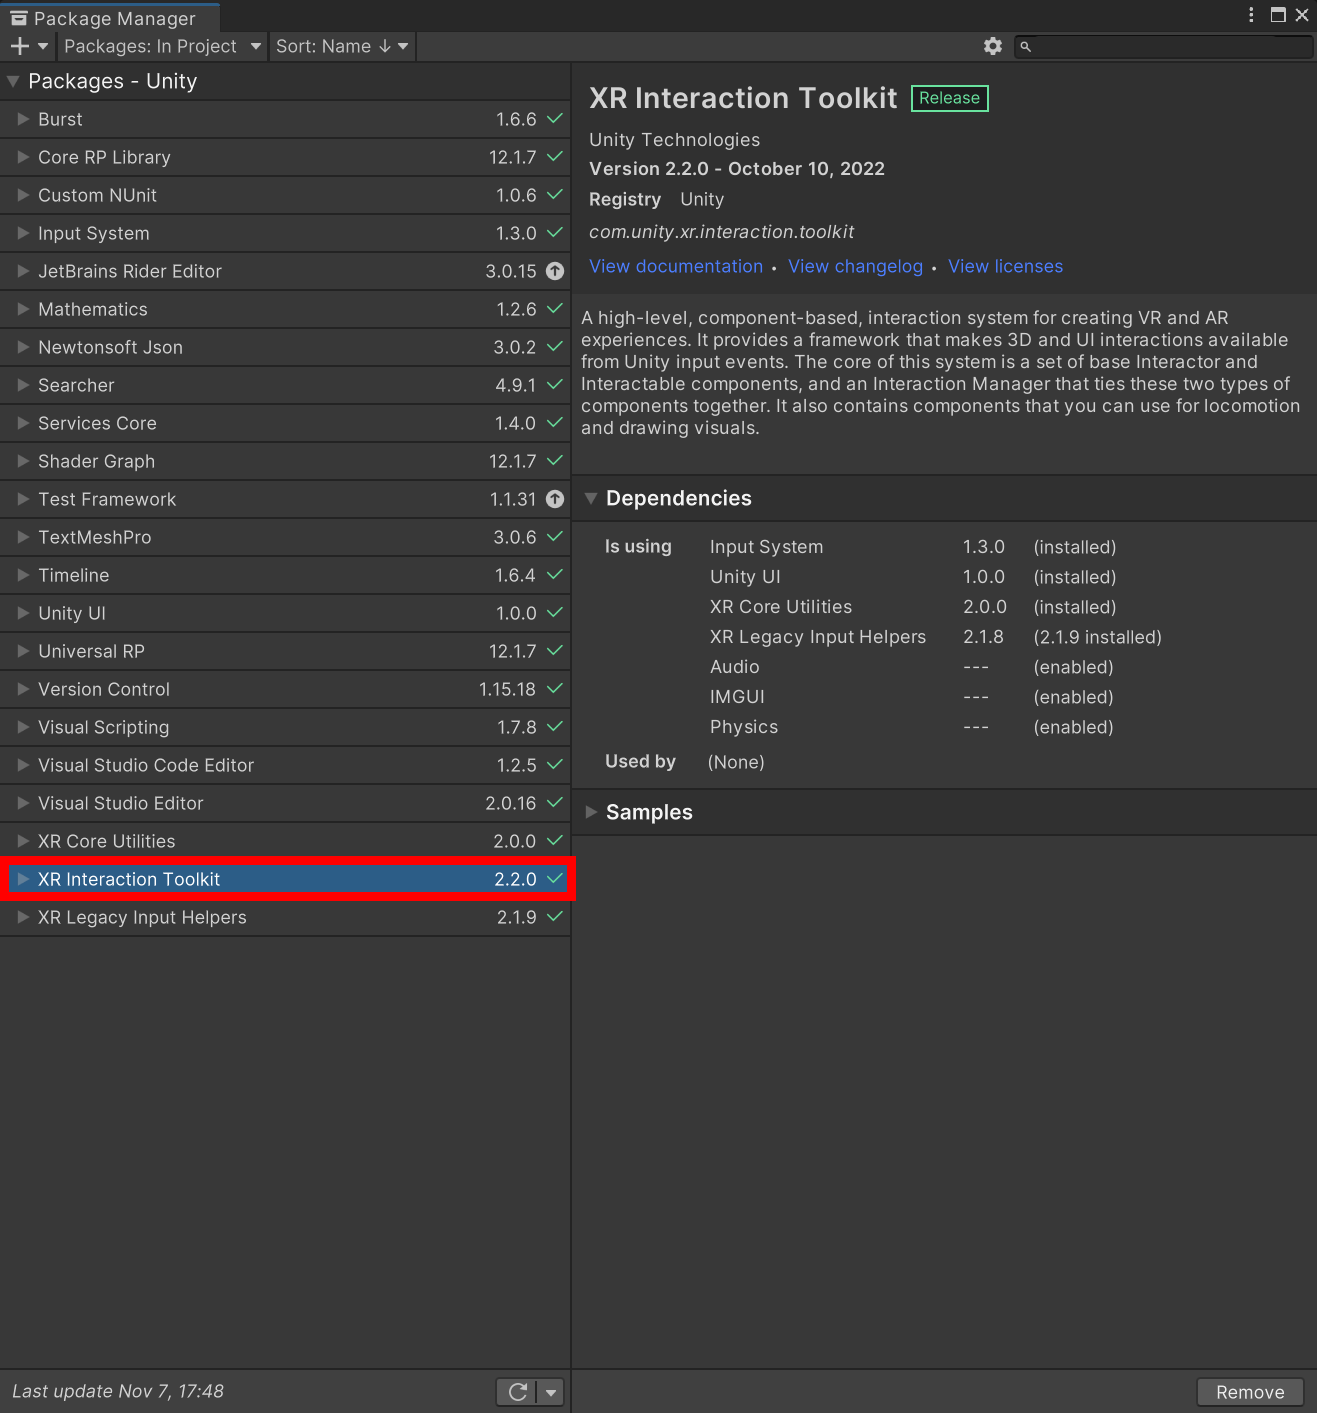The height and width of the screenshot is (1413, 1317).
Task: Click the Audio dependency entry
Action: point(735,667)
